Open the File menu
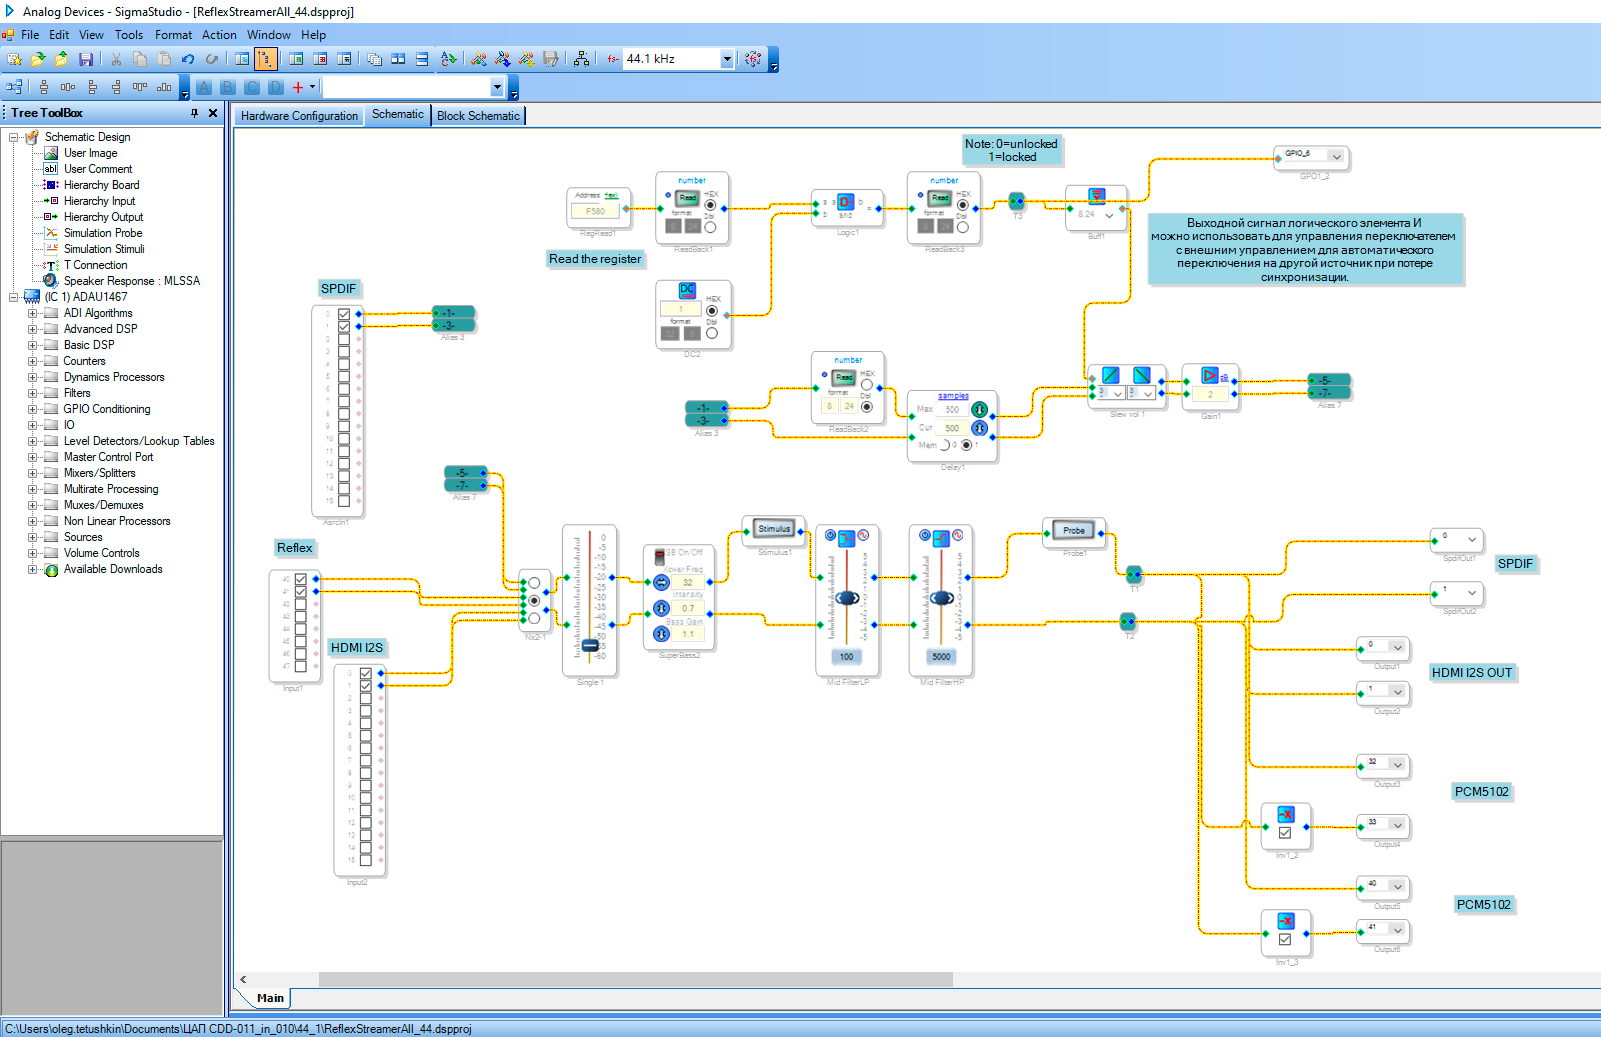The height and width of the screenshot is (1037, 1601). 30,35
